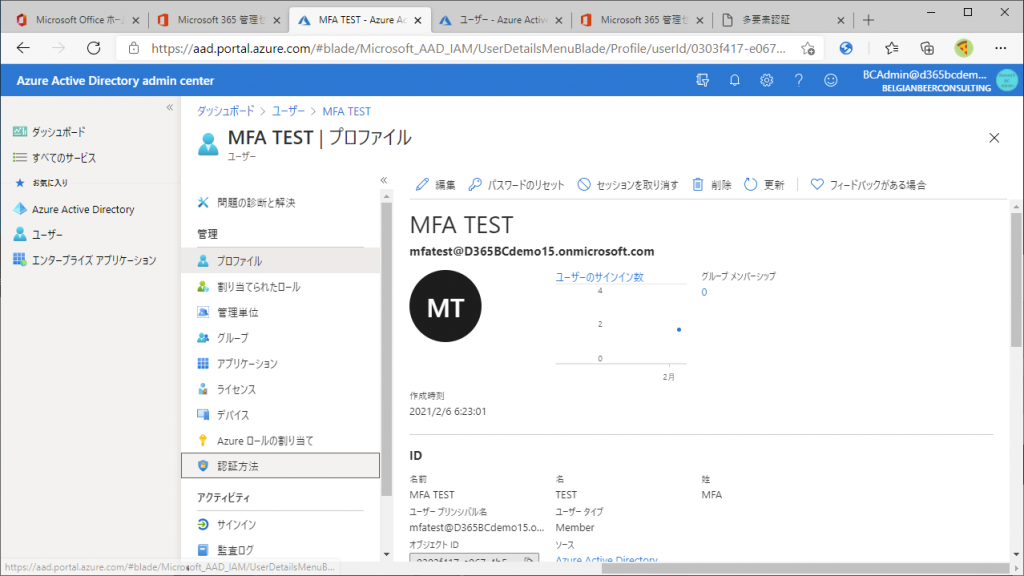This screenshot has width=1024, height=576.
Task: Open portal settings gear
Action: click(x=767, y=80)
